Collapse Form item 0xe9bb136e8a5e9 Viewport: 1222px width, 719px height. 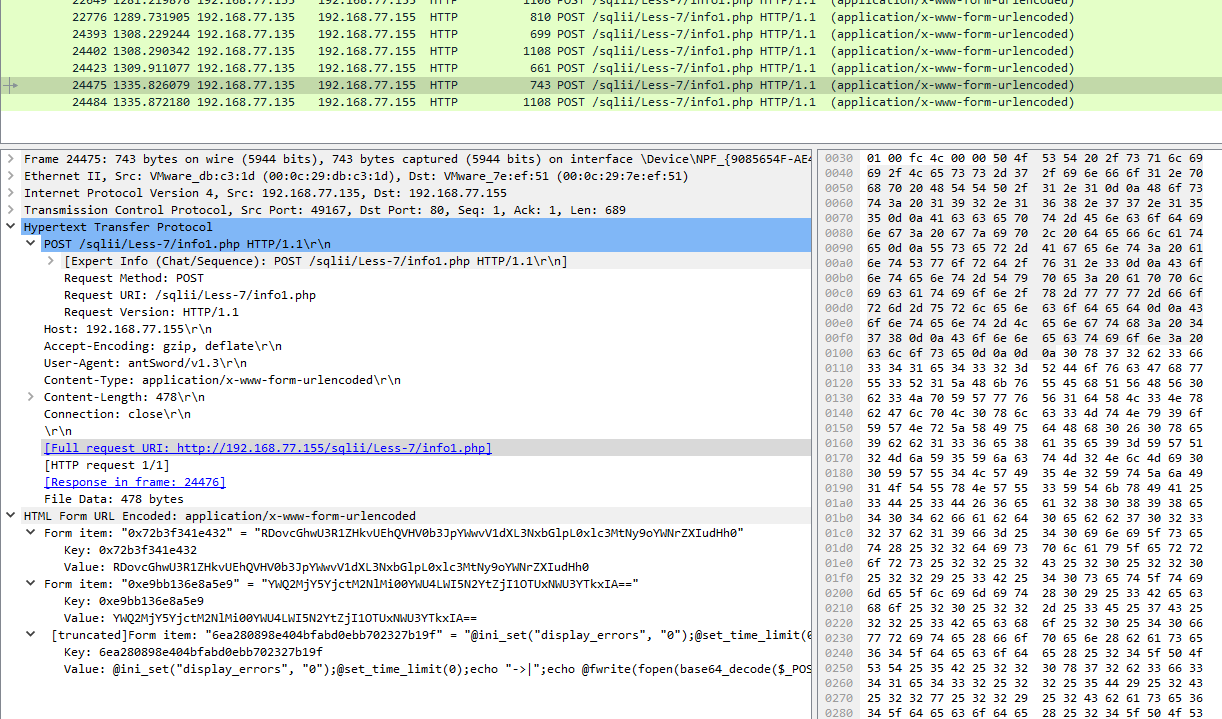click(x=31, y=584)
